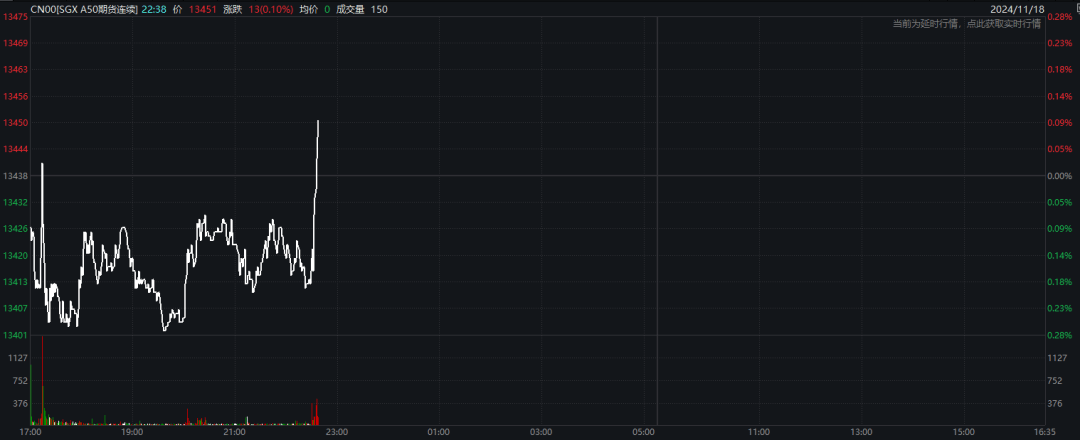Click the red 0.05% percentage label

pos(1060,149)
